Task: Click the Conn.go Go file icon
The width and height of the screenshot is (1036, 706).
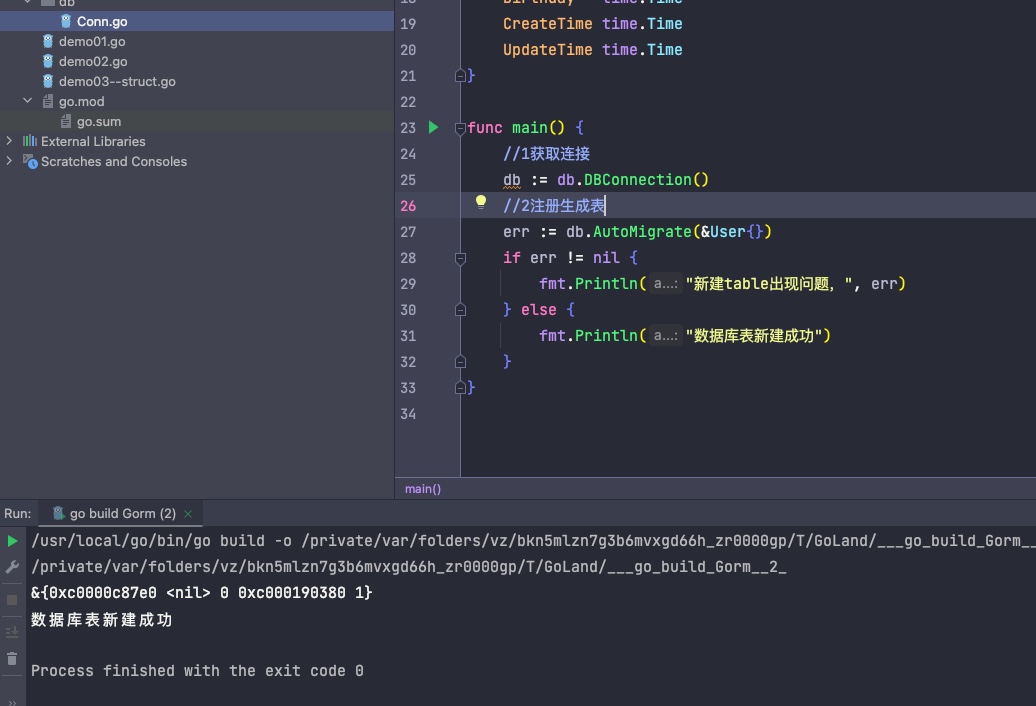Action: coord(66,21)
